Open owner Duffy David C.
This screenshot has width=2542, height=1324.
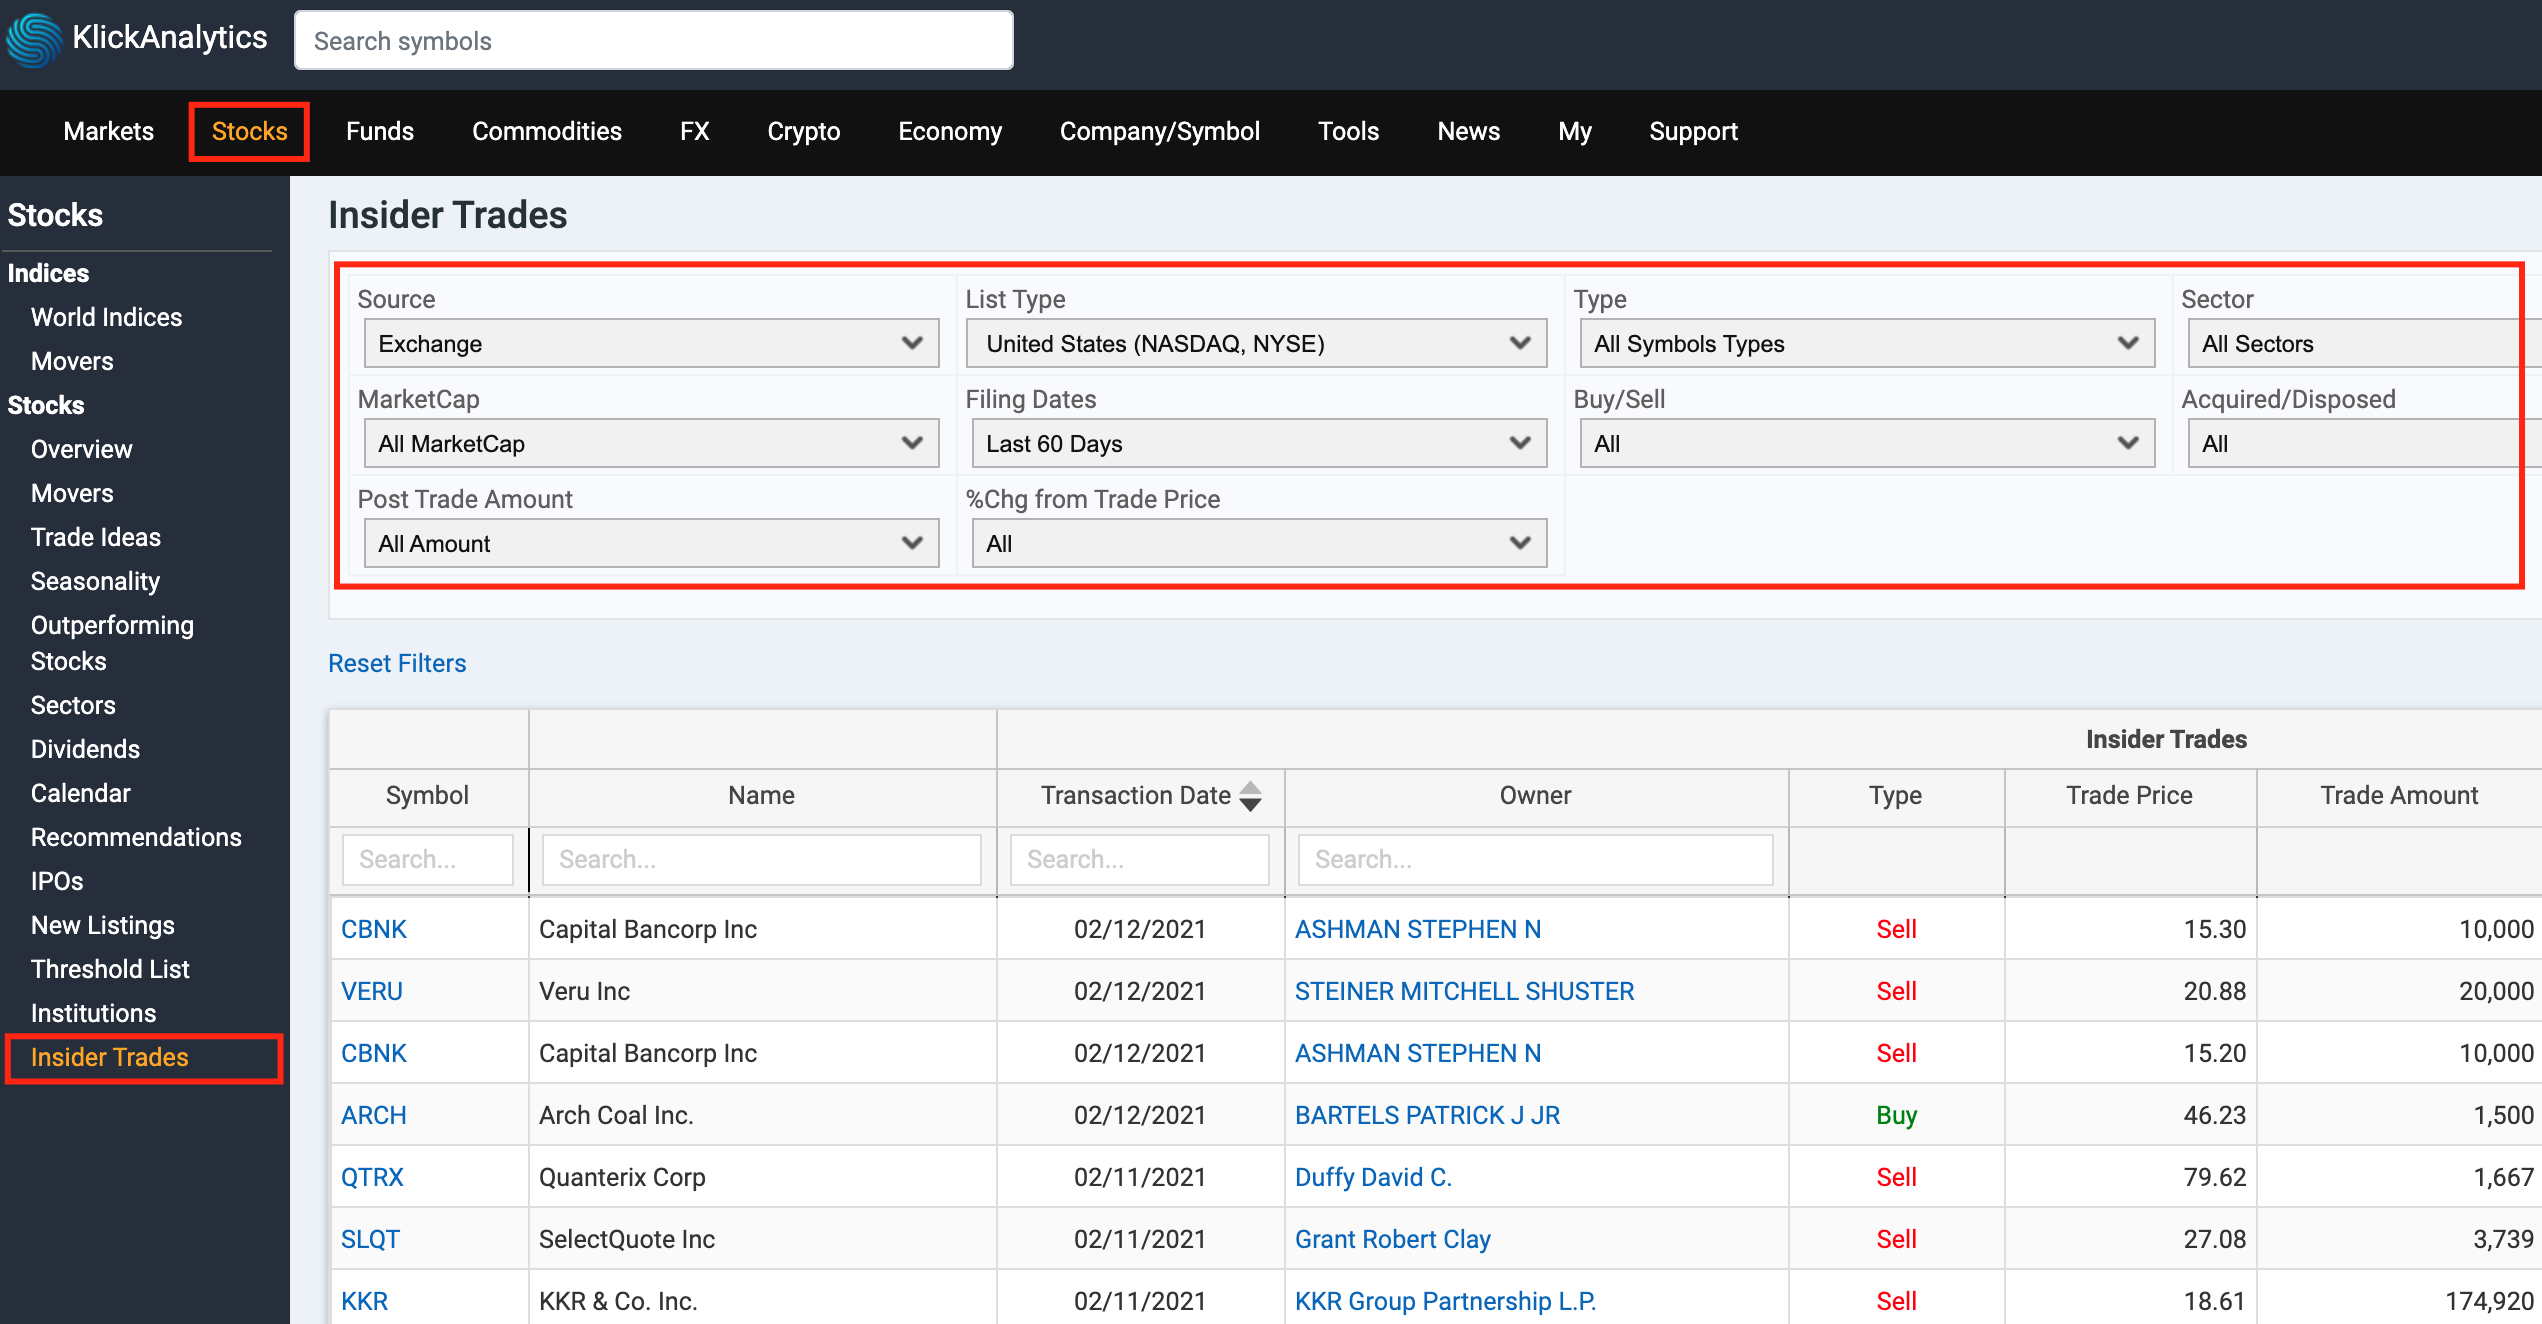[1373, 1177]
